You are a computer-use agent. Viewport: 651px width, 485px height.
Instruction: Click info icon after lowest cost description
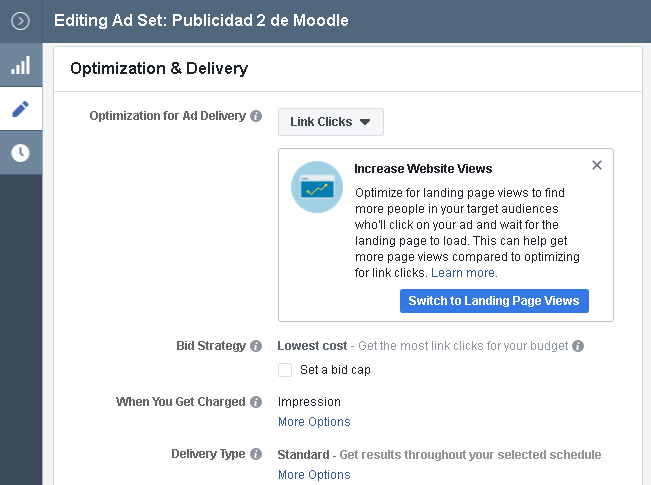pos(578,346)
